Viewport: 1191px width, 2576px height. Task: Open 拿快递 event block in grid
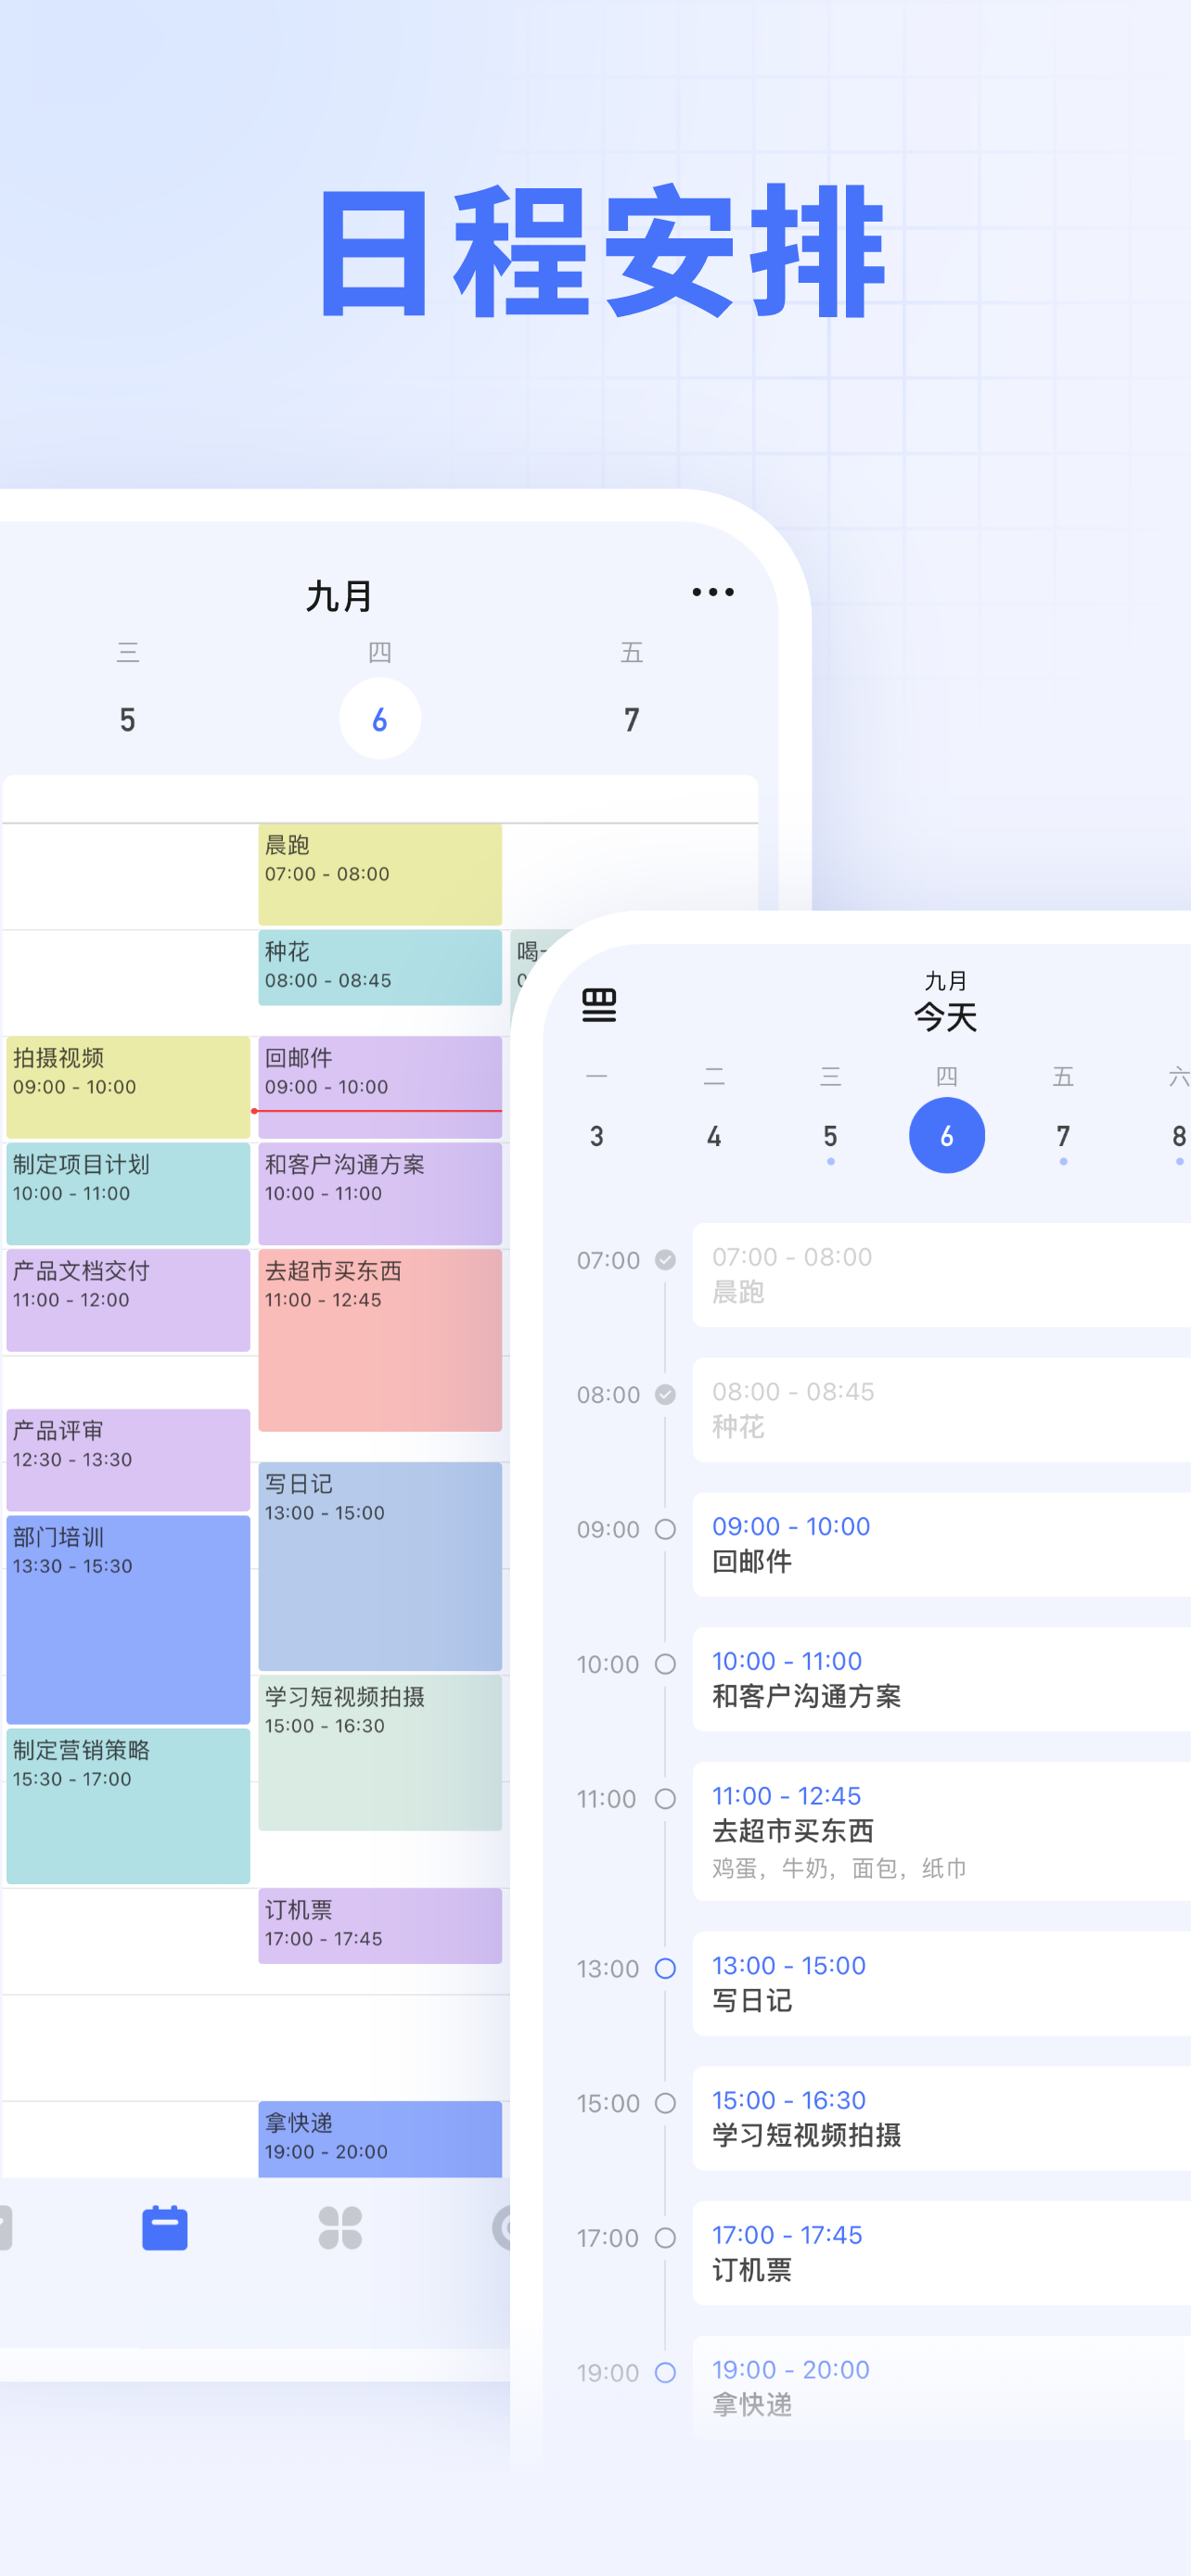pyautogui.click(x=380, y=2138)
